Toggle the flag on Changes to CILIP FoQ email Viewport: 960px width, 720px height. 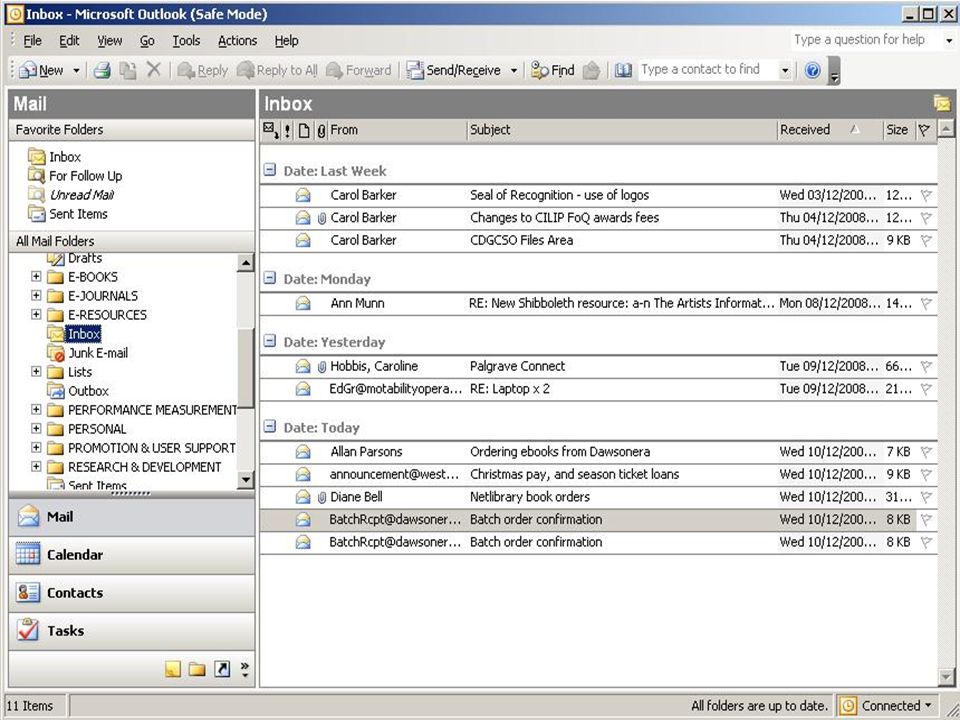(926, 218)
